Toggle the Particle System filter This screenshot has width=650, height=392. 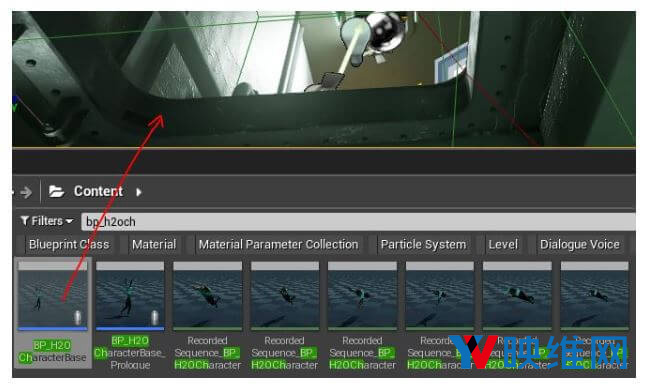pos(423,244)
